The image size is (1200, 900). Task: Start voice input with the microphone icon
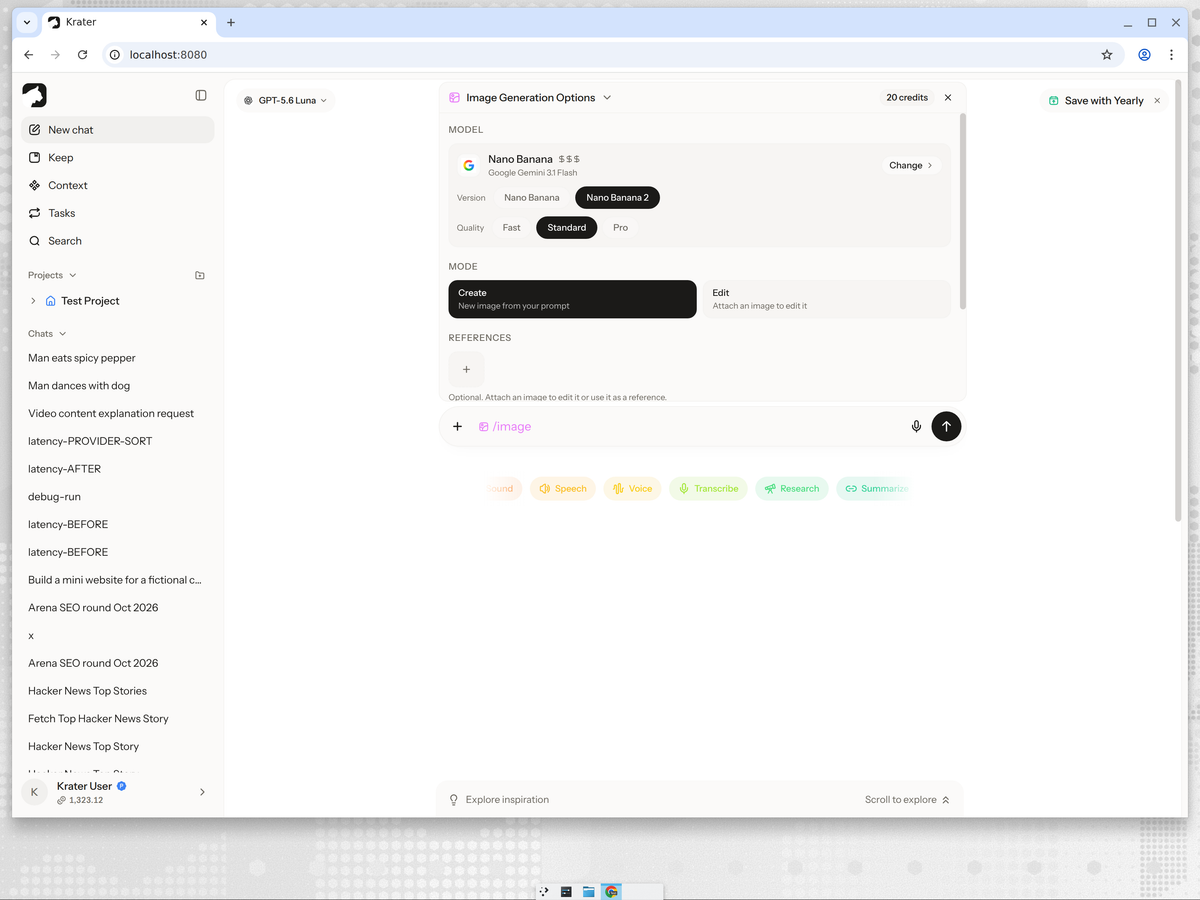916,426
